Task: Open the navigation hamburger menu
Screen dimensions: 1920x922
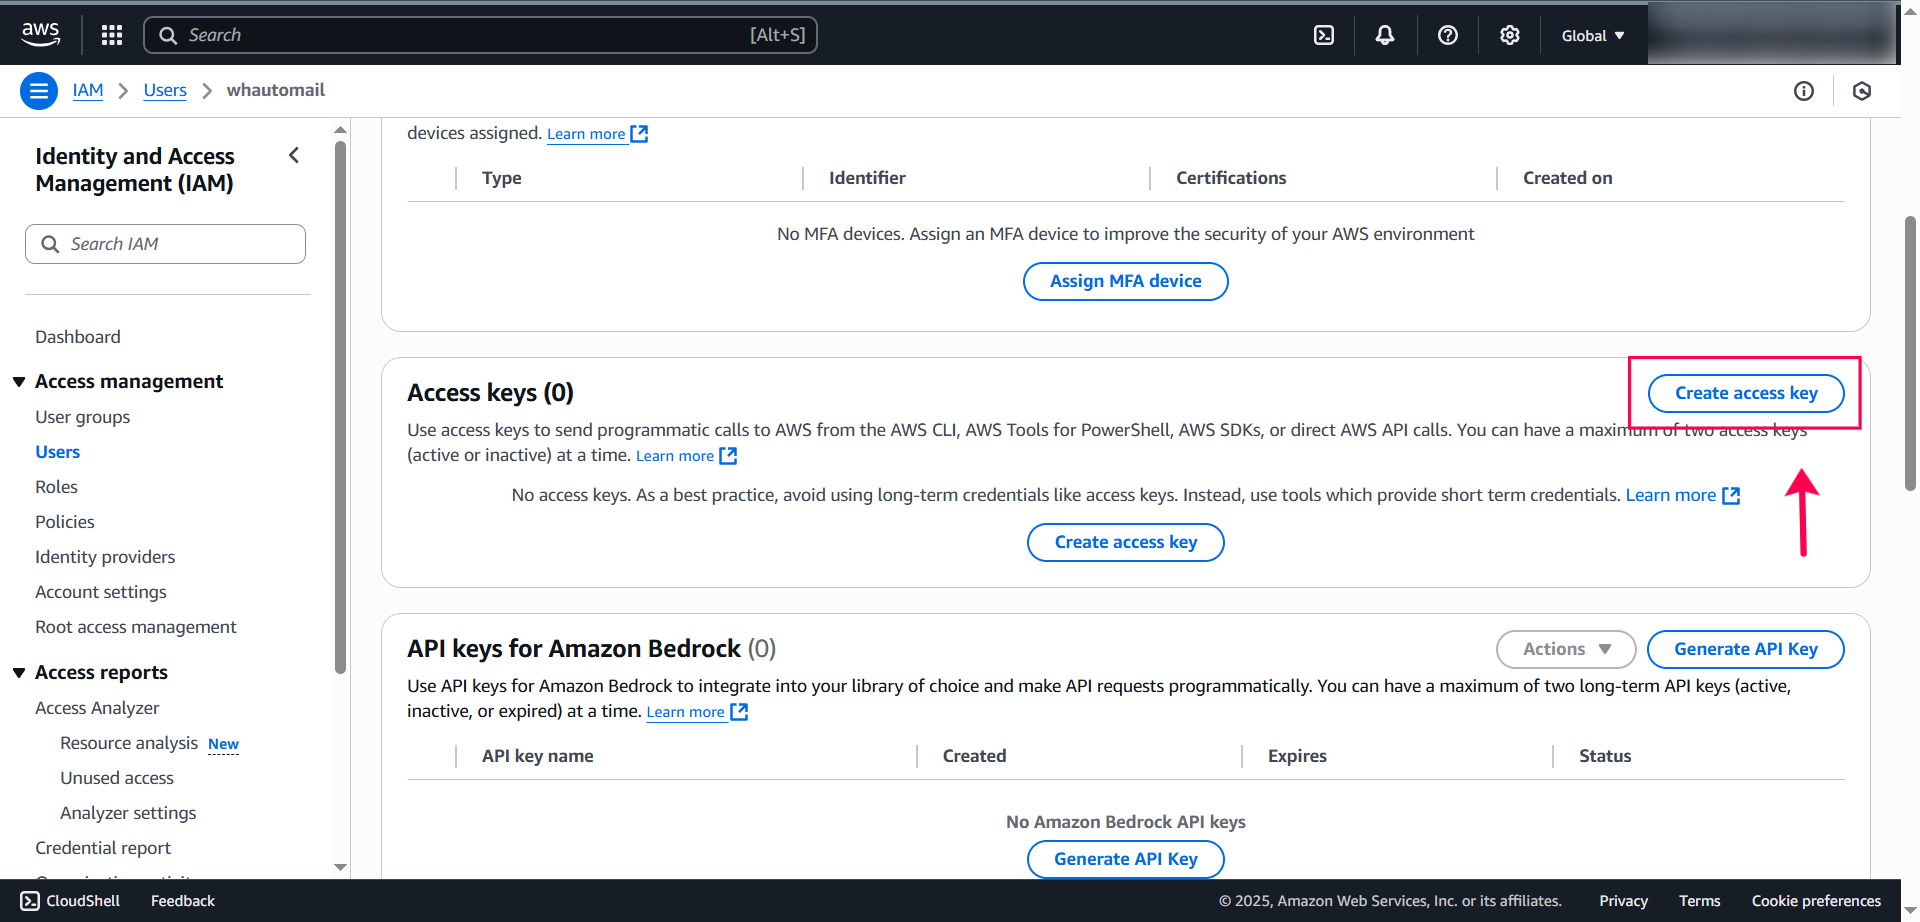Action: pos(38,90)
